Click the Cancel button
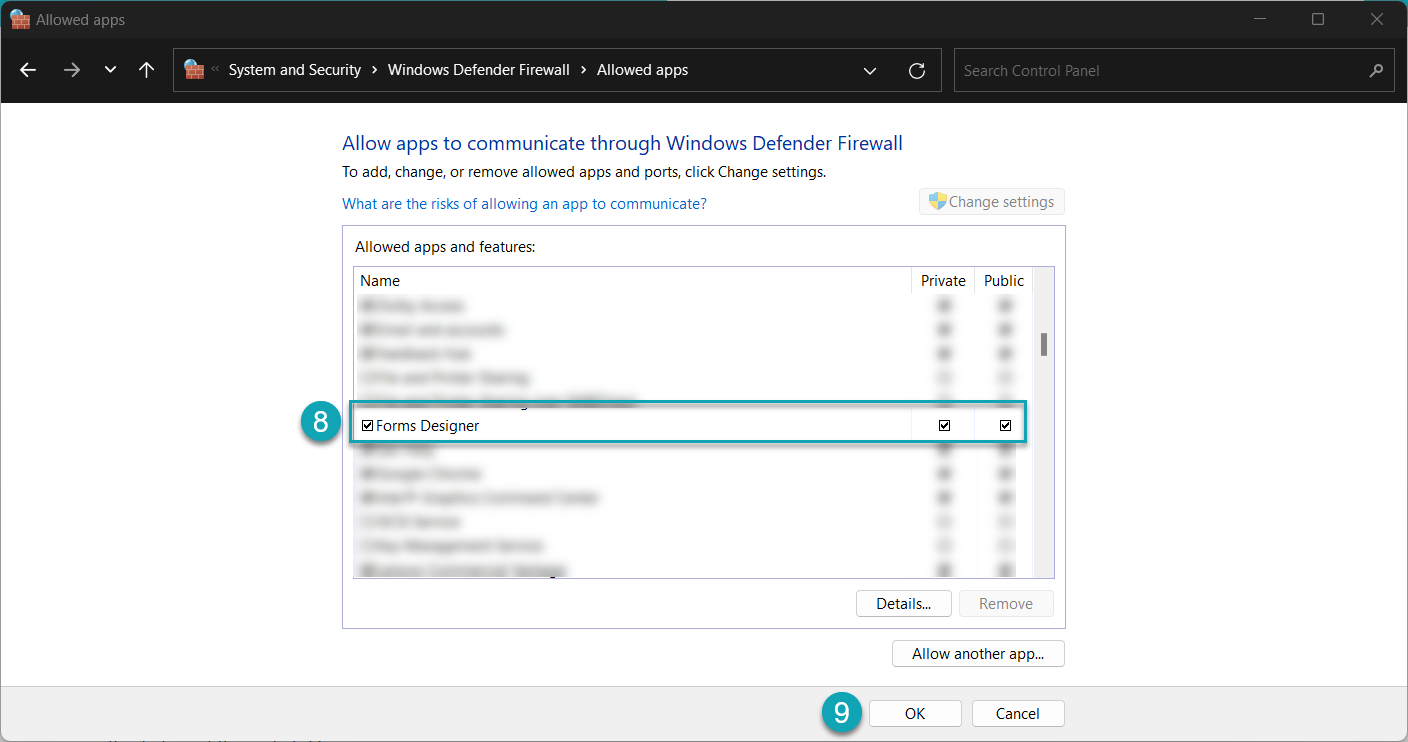The width and height of the screenshot is (1408, 742). (1018, 713)
